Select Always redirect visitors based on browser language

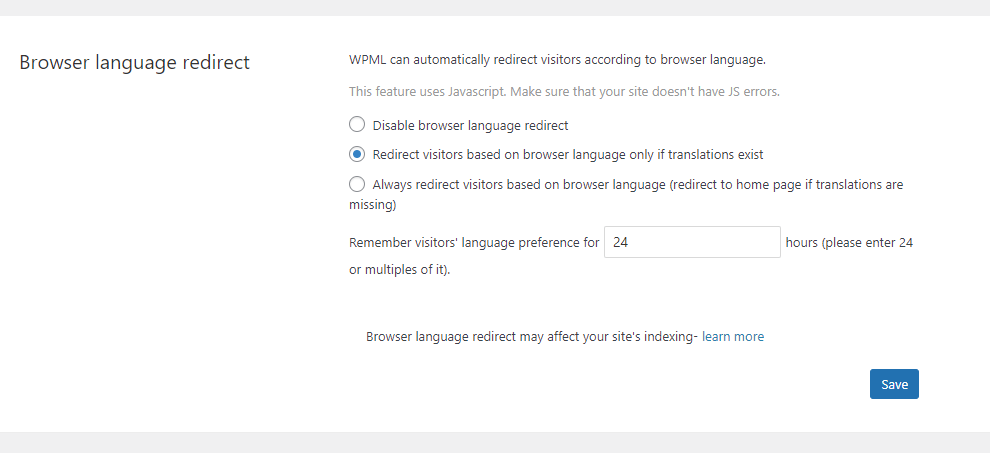point(357,184)
